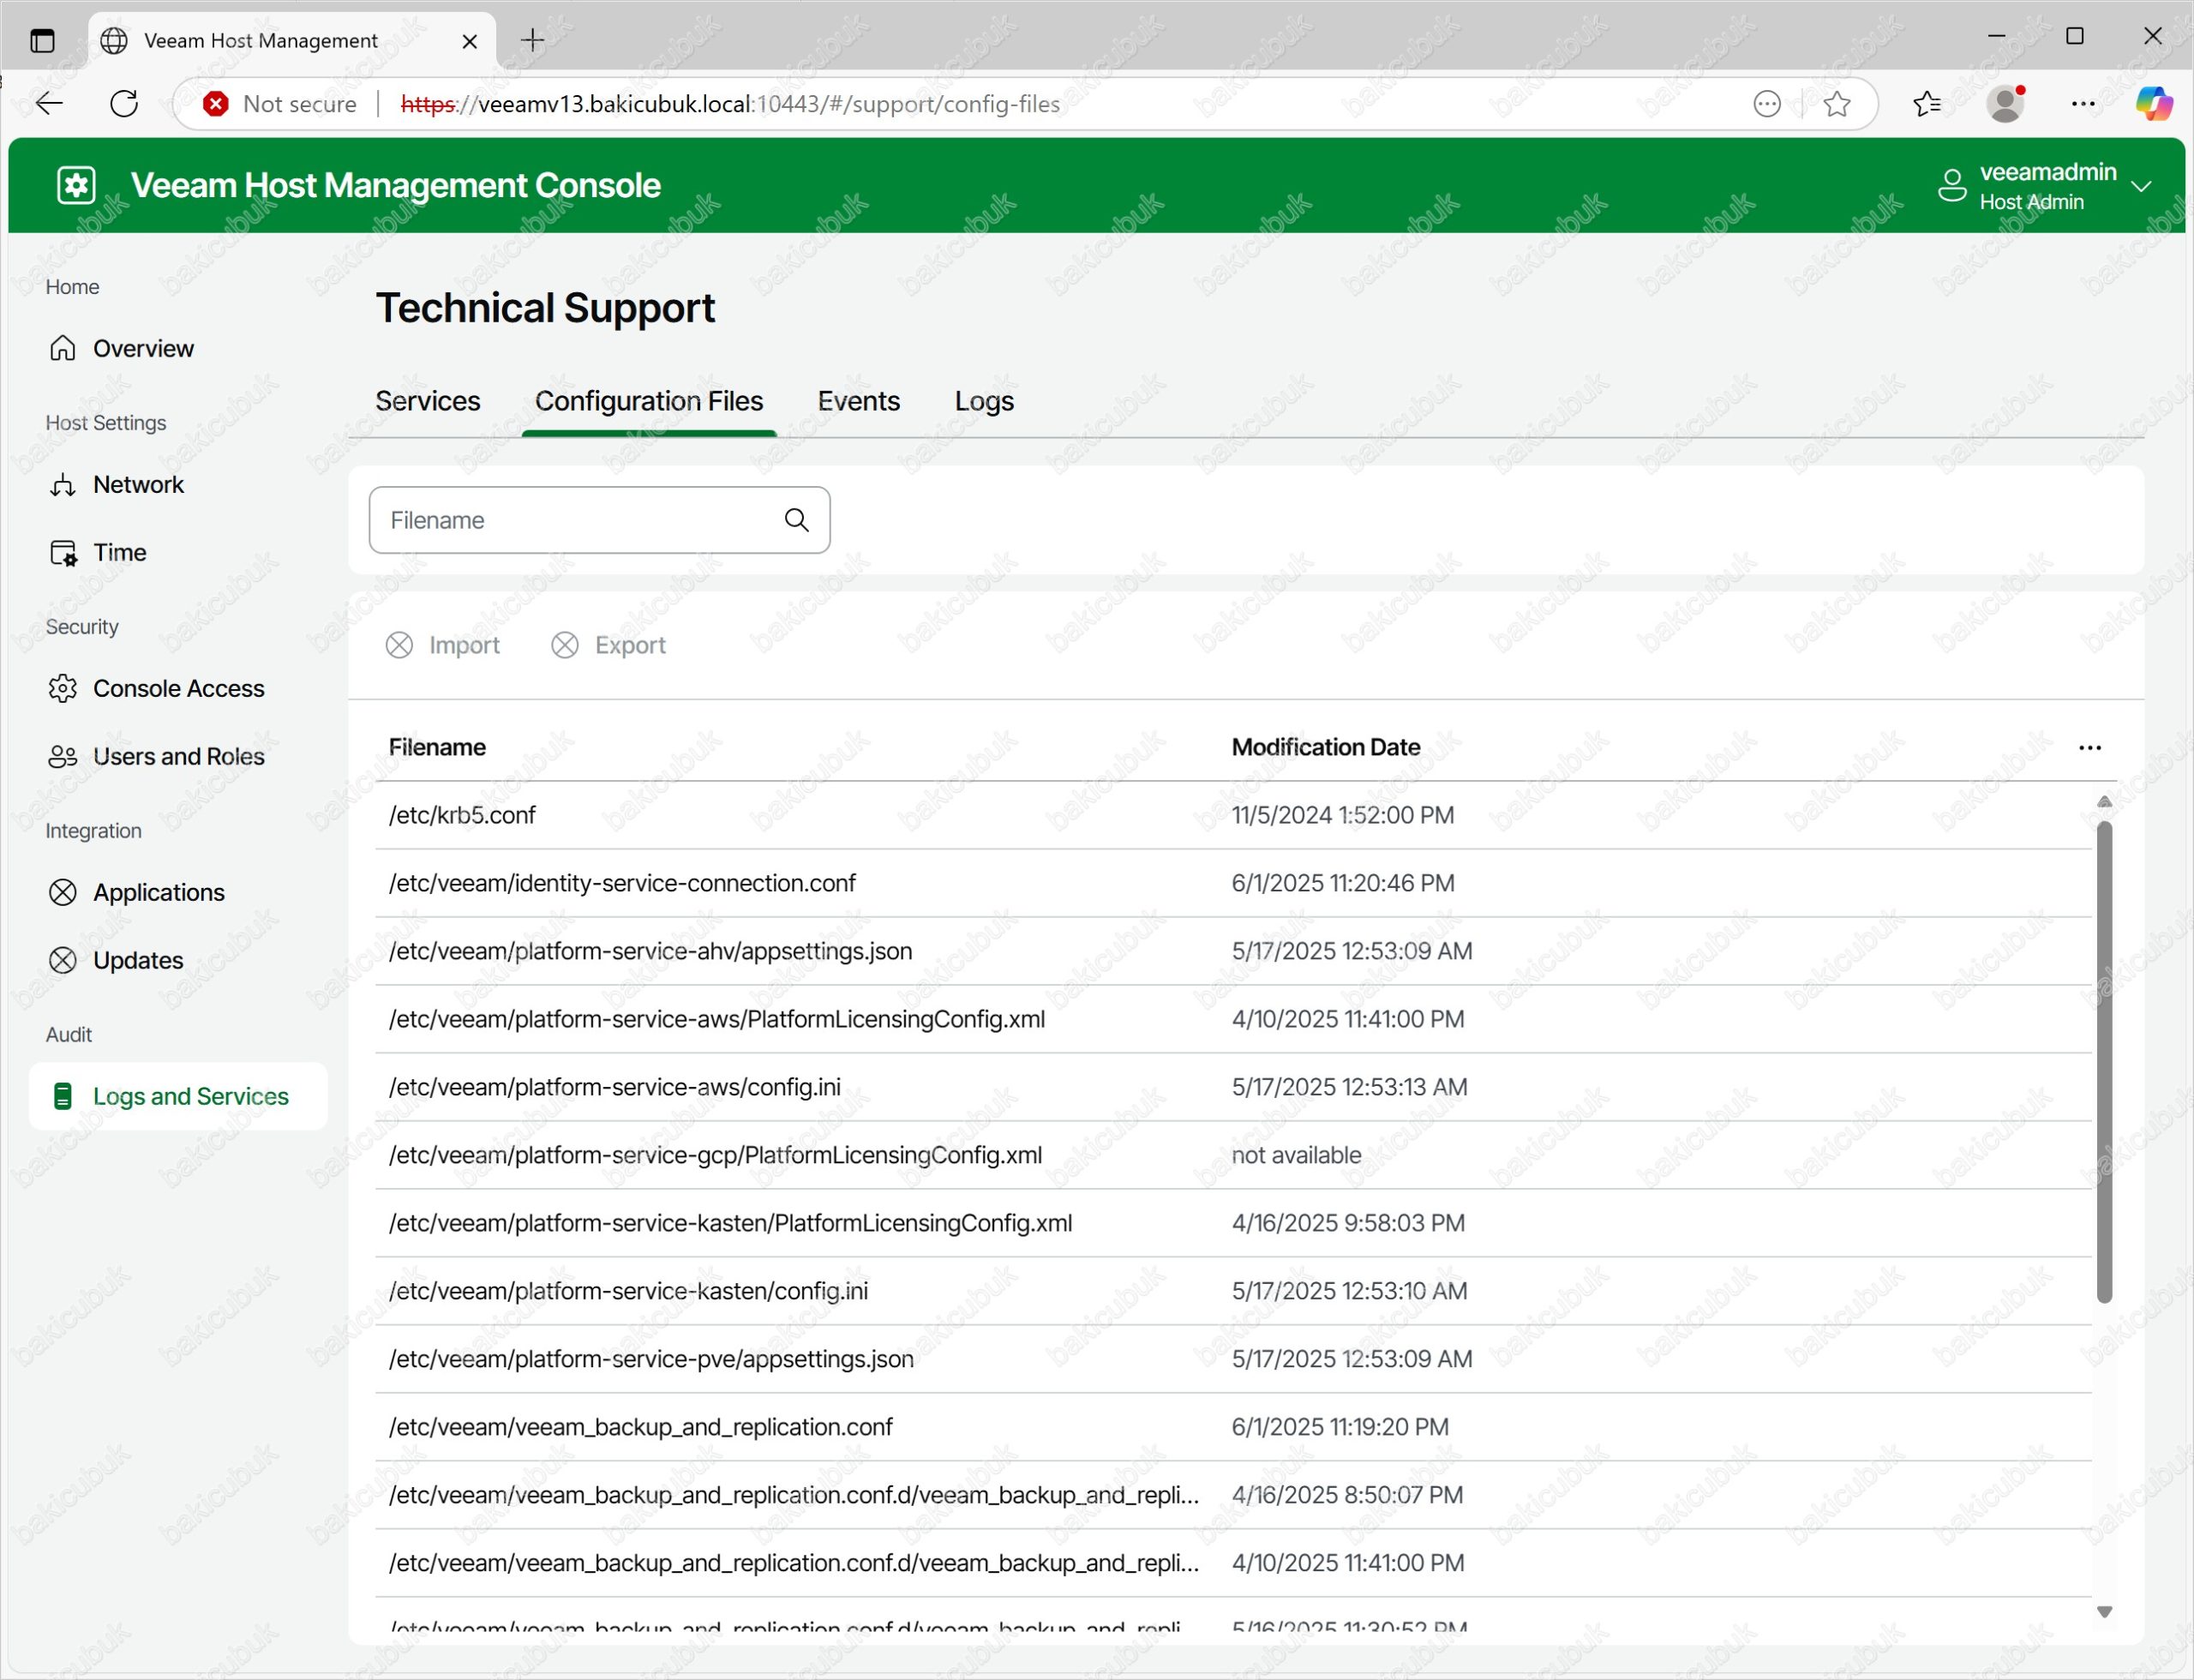Image resolution: width=2194 pixels, height=1680 pixels.
Task: Select platform-service-pve/appsettings.json row
Action: [x=1233, y=1359]
